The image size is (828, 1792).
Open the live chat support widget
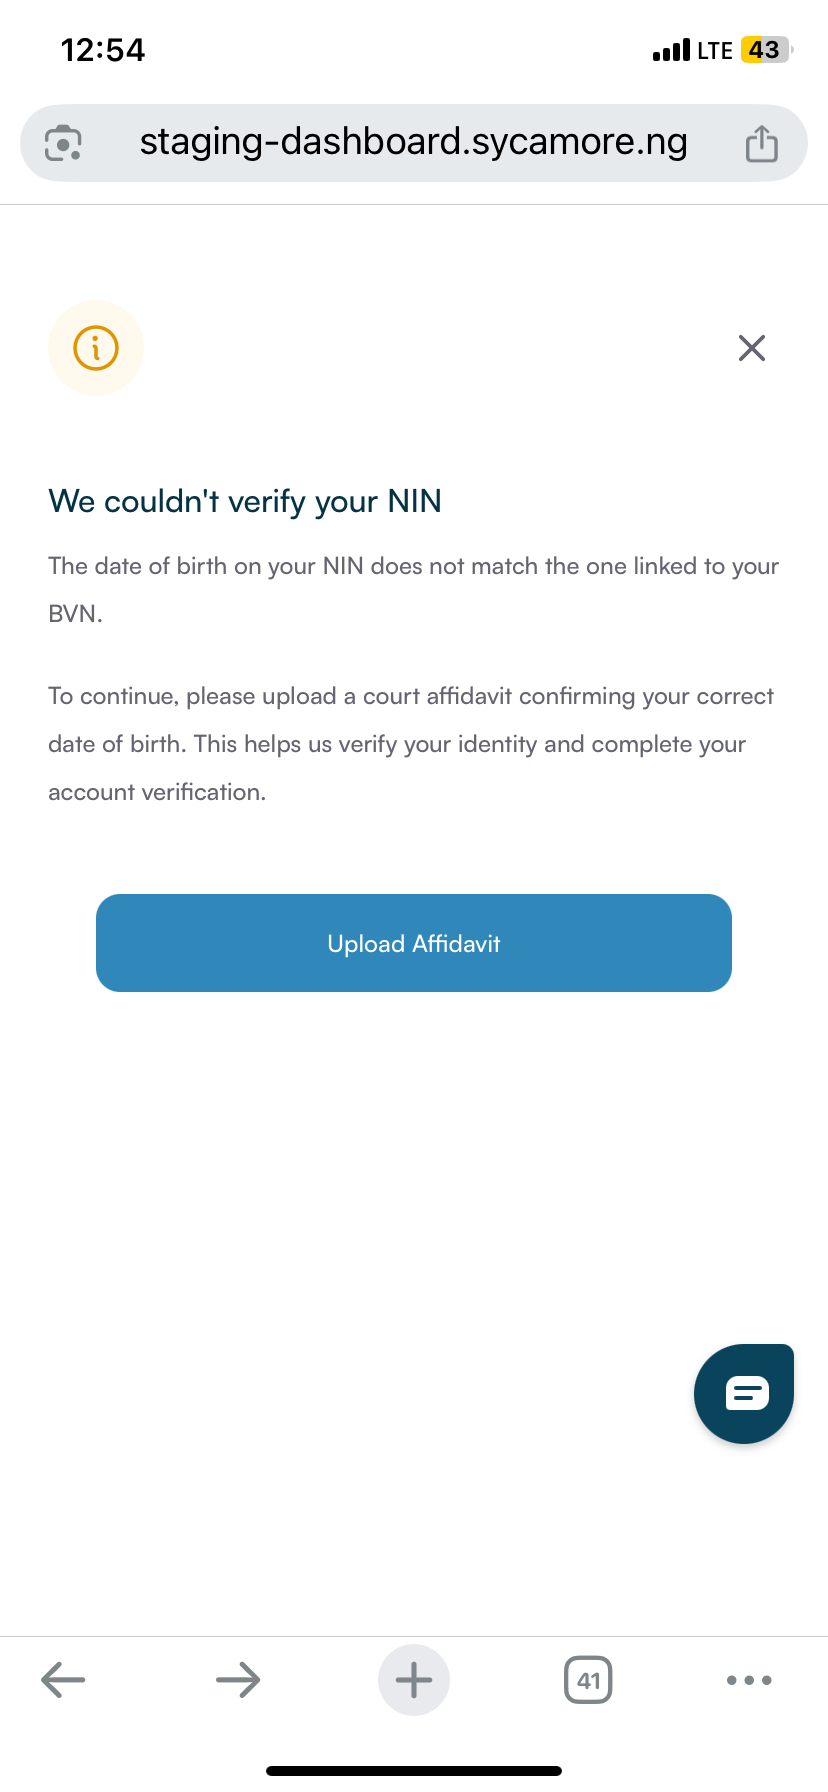[x=744, y=1393]
